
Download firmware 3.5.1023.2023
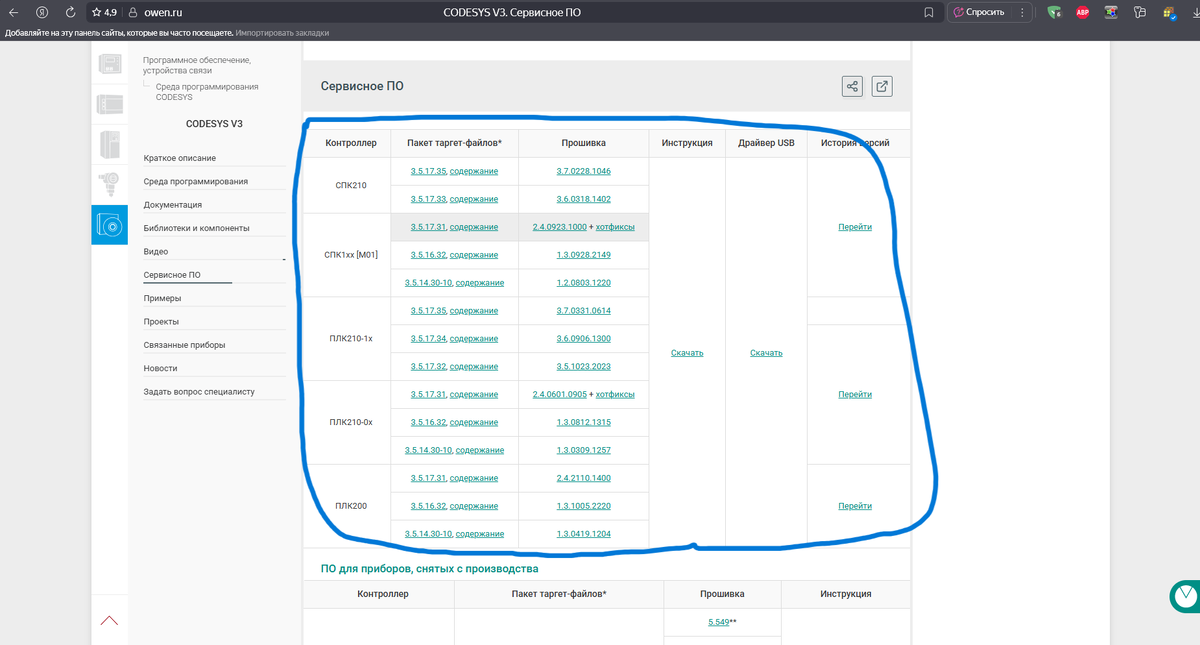[584, 367]
